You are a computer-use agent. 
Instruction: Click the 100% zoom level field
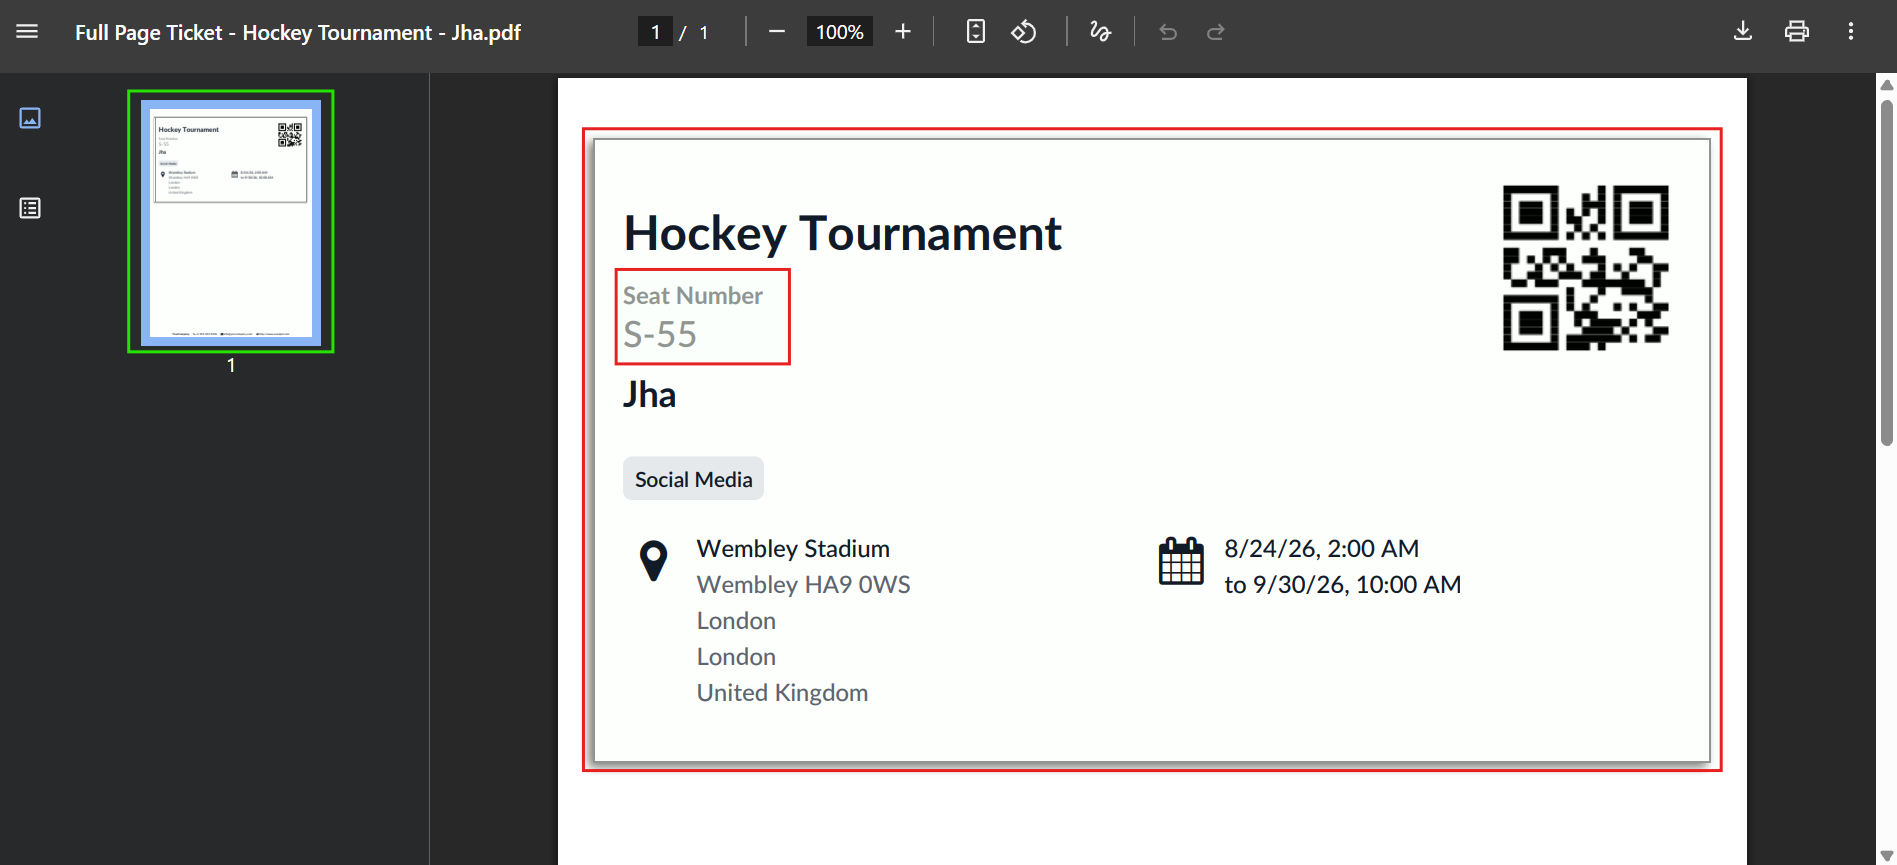pos(840,32)
